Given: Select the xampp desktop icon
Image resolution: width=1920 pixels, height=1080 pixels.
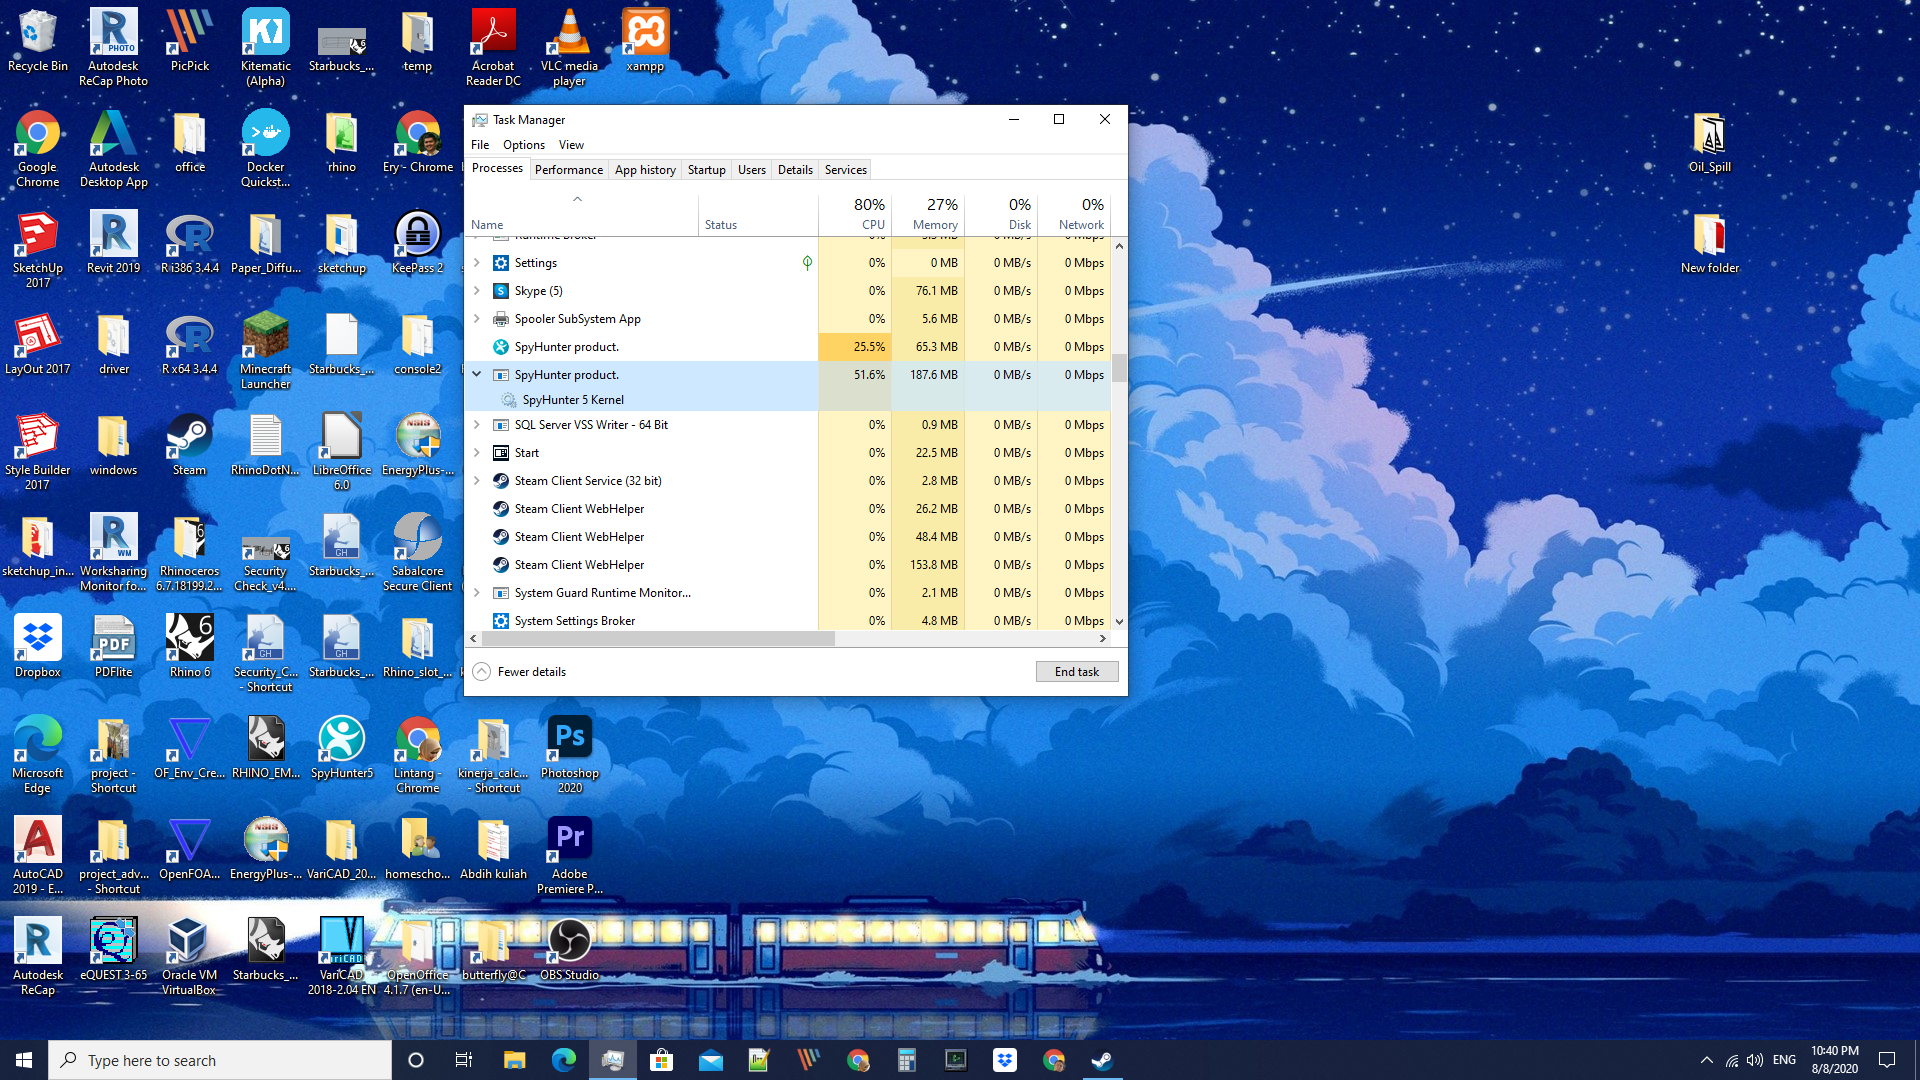Looking at the screenshot, I should [645, 42].
